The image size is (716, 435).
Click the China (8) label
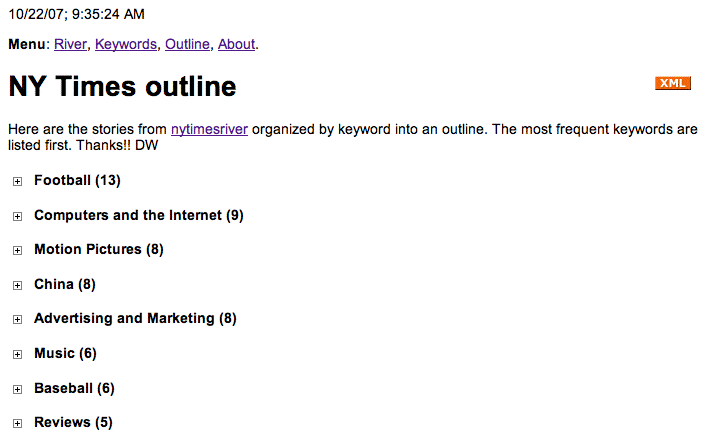tap(64, 284)
